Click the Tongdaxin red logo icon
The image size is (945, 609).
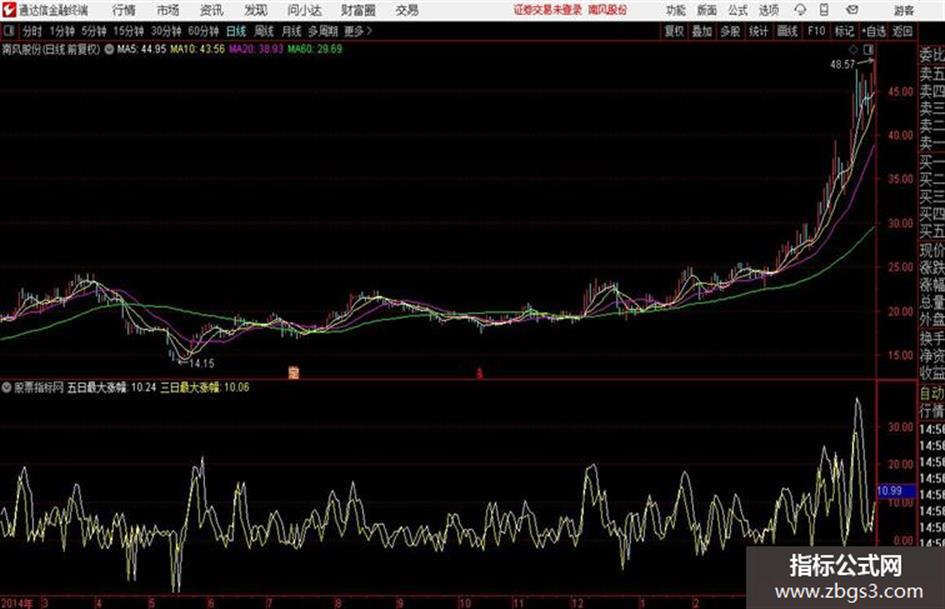tap(8, 10)
